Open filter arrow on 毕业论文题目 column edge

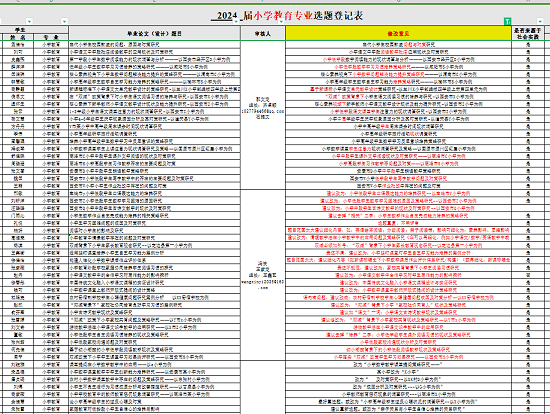click(x=236, y=21)
